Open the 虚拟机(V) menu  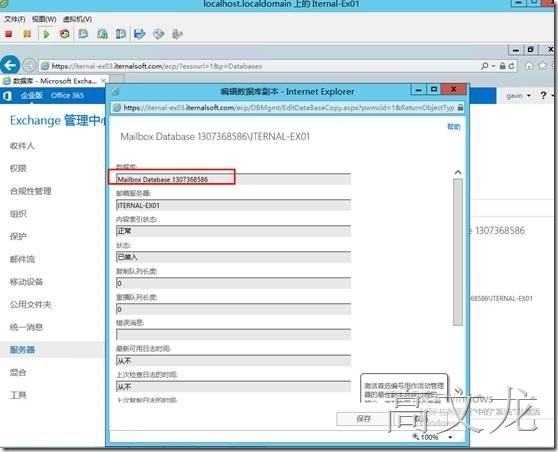click(77, 19)
